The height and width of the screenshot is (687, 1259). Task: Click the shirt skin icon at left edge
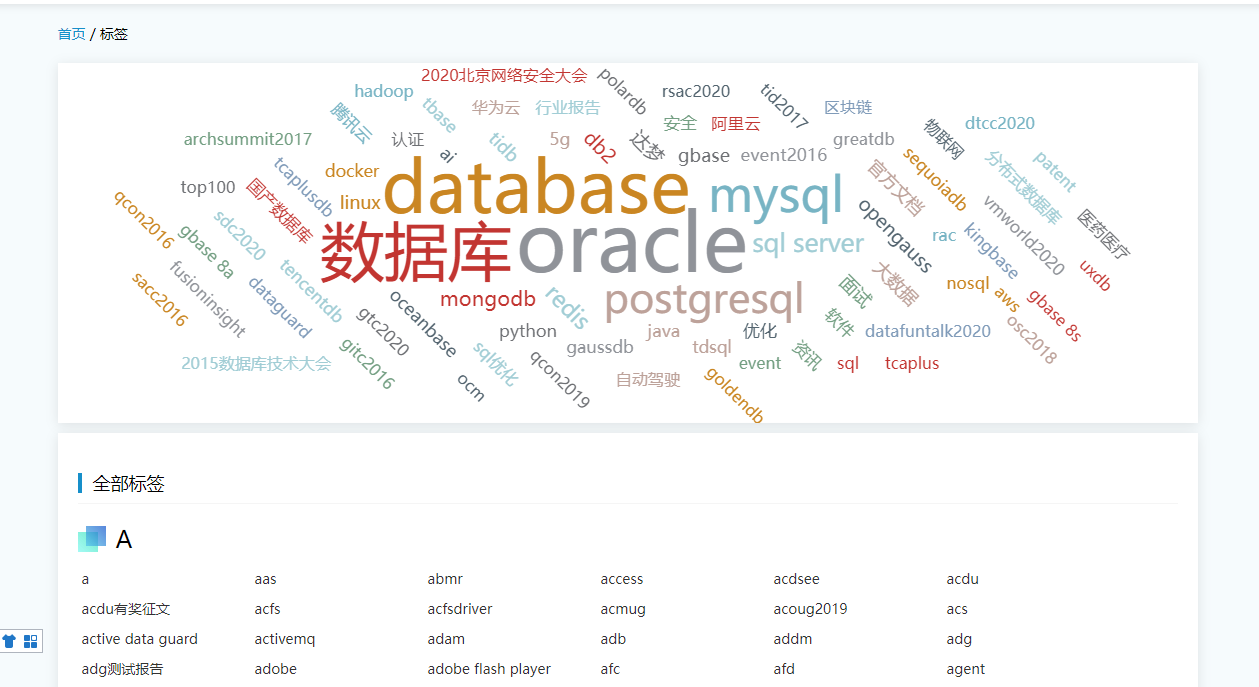[10, 641]
